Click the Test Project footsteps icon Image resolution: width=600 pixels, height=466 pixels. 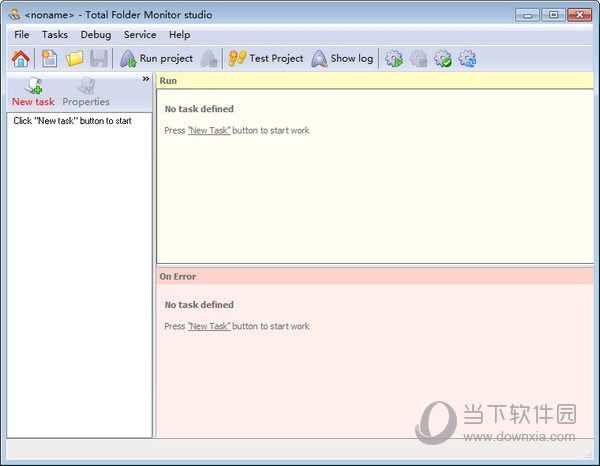pyautogui.click(x=237, y=59)
